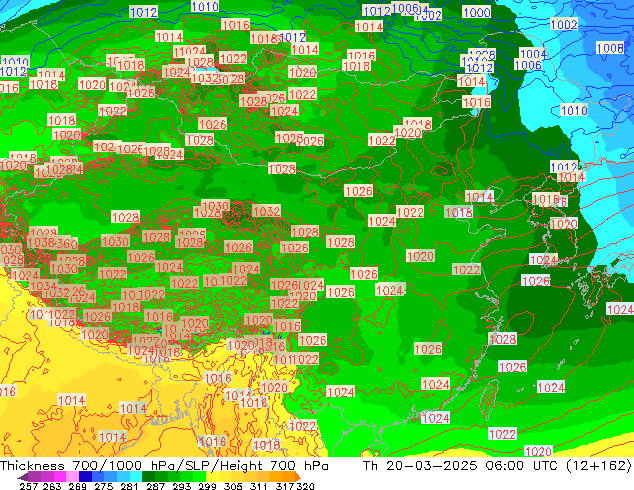634x490 pixels.
Task: Click the legend value 263
Action: click(52, 486)
